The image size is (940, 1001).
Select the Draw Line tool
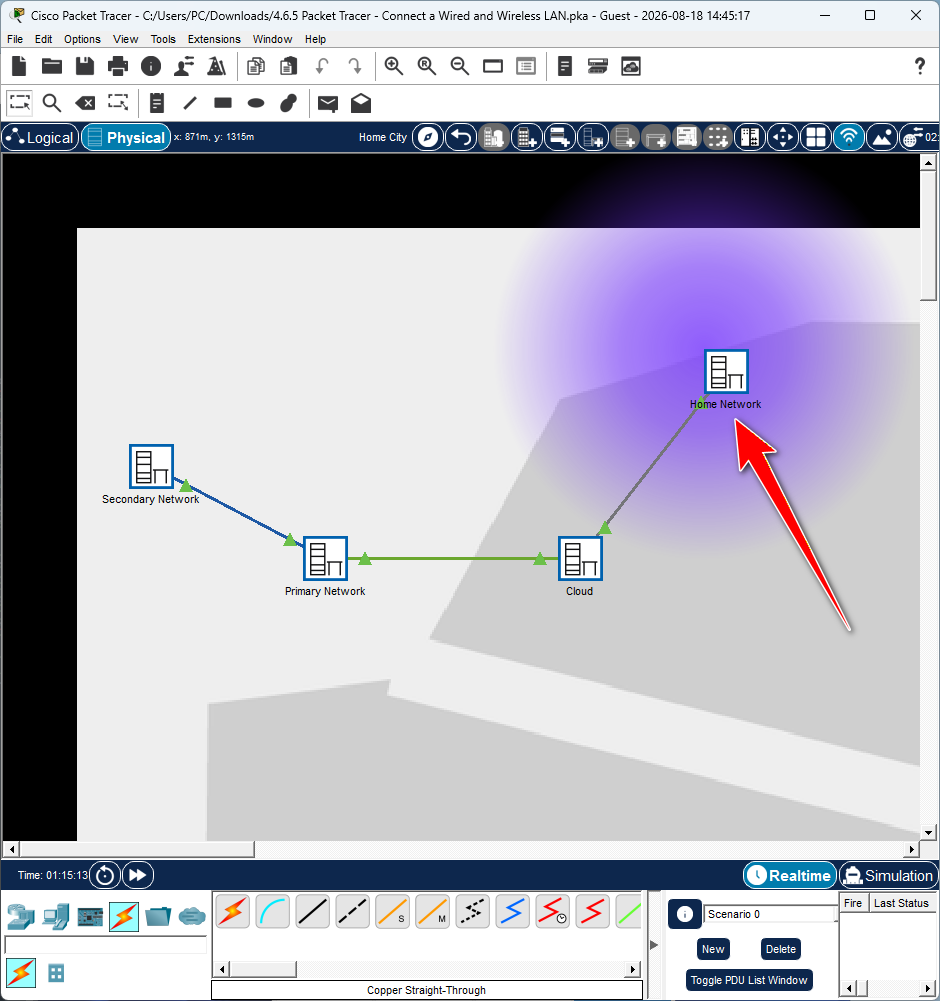190,103
